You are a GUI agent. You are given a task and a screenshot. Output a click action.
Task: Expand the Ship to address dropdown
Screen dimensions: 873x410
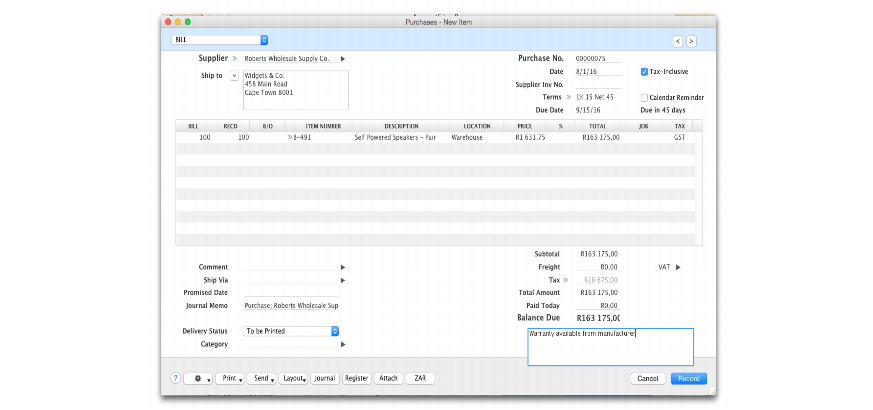pyautogui.click(x=234, y=75)
